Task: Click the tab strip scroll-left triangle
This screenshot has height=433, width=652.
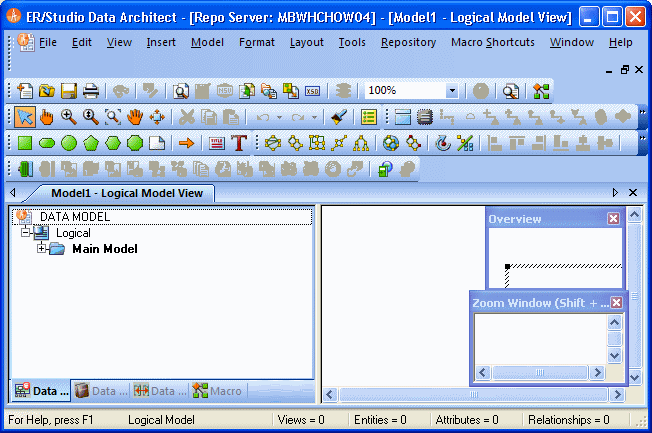Action: pyautogui.click(x=13, y=193)
